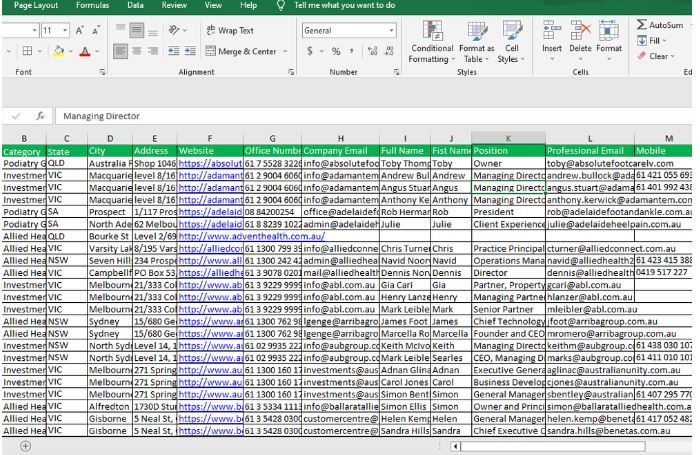Click the AutoSum sigma button
The height and width of the screenshot is (455, 700).
pos(660,25)
